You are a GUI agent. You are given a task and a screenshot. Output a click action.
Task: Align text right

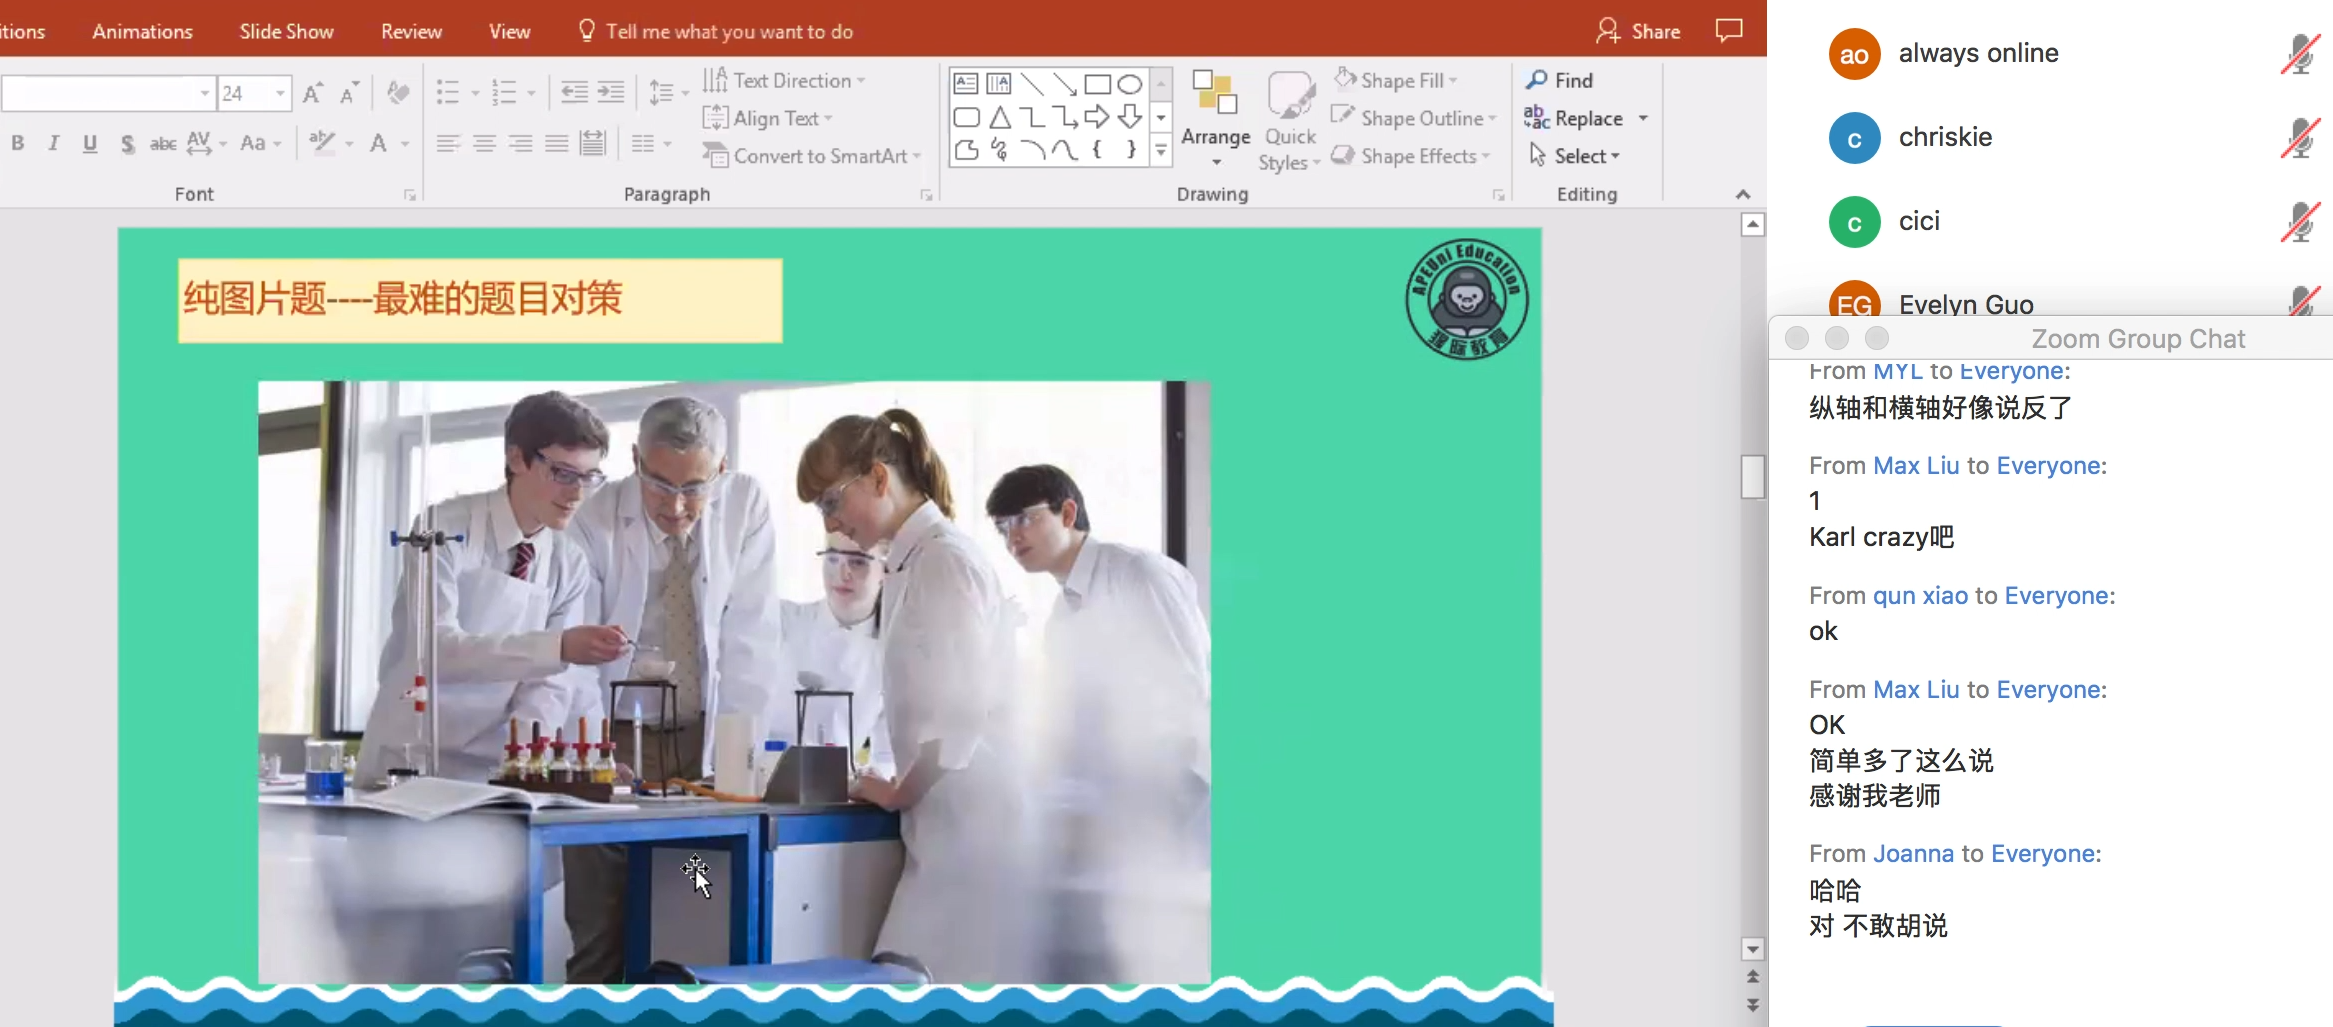pyautogui.click(x=520, y=144)
